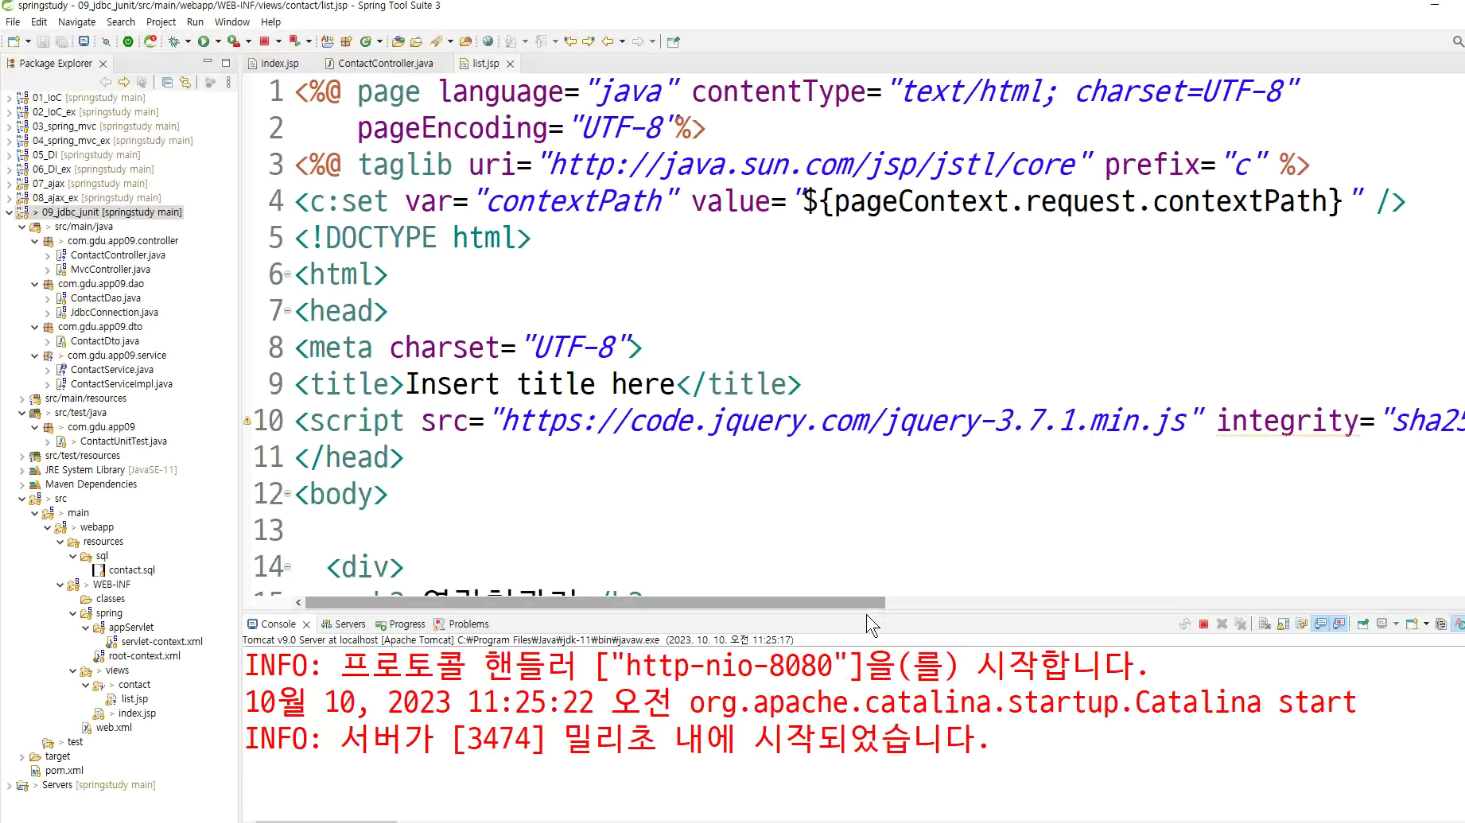Select pom.xml in the tree
This screenshot has height=823, width=1465.
(x=64, y=771)
